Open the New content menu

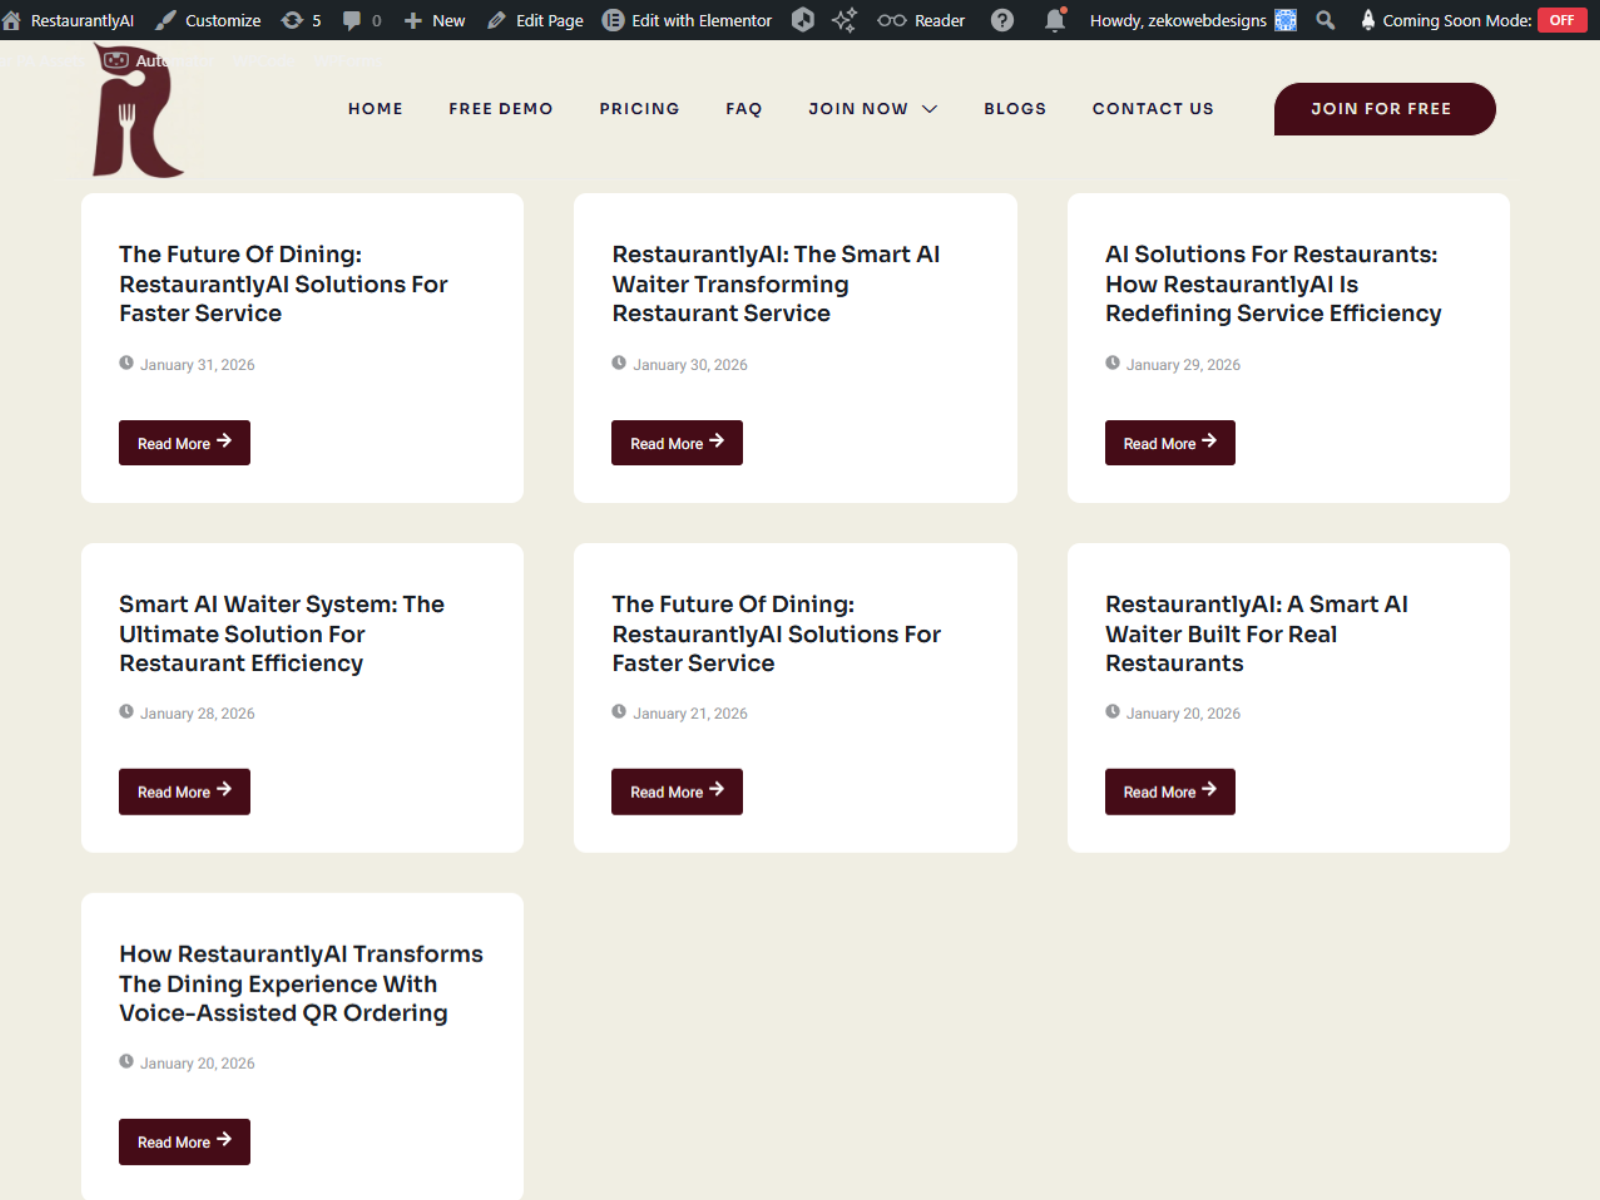click(x=435, y=20)
